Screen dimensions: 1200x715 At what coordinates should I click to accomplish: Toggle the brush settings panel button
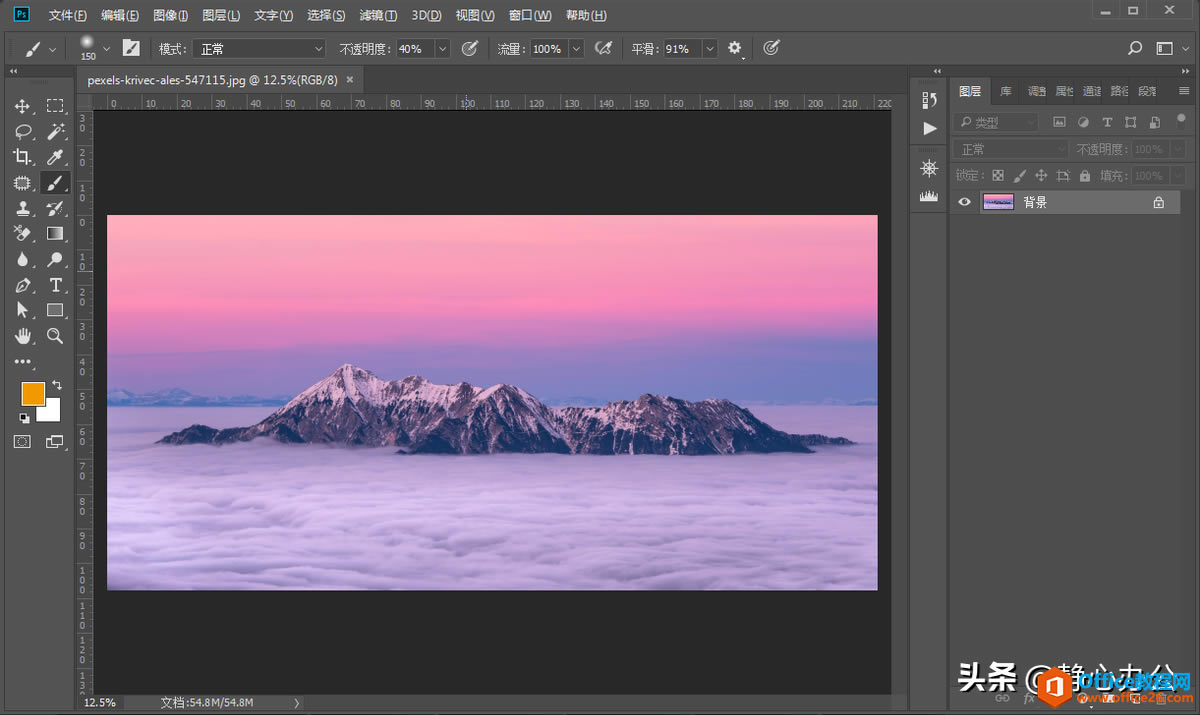pyautogui.click(x=131, y=48)
